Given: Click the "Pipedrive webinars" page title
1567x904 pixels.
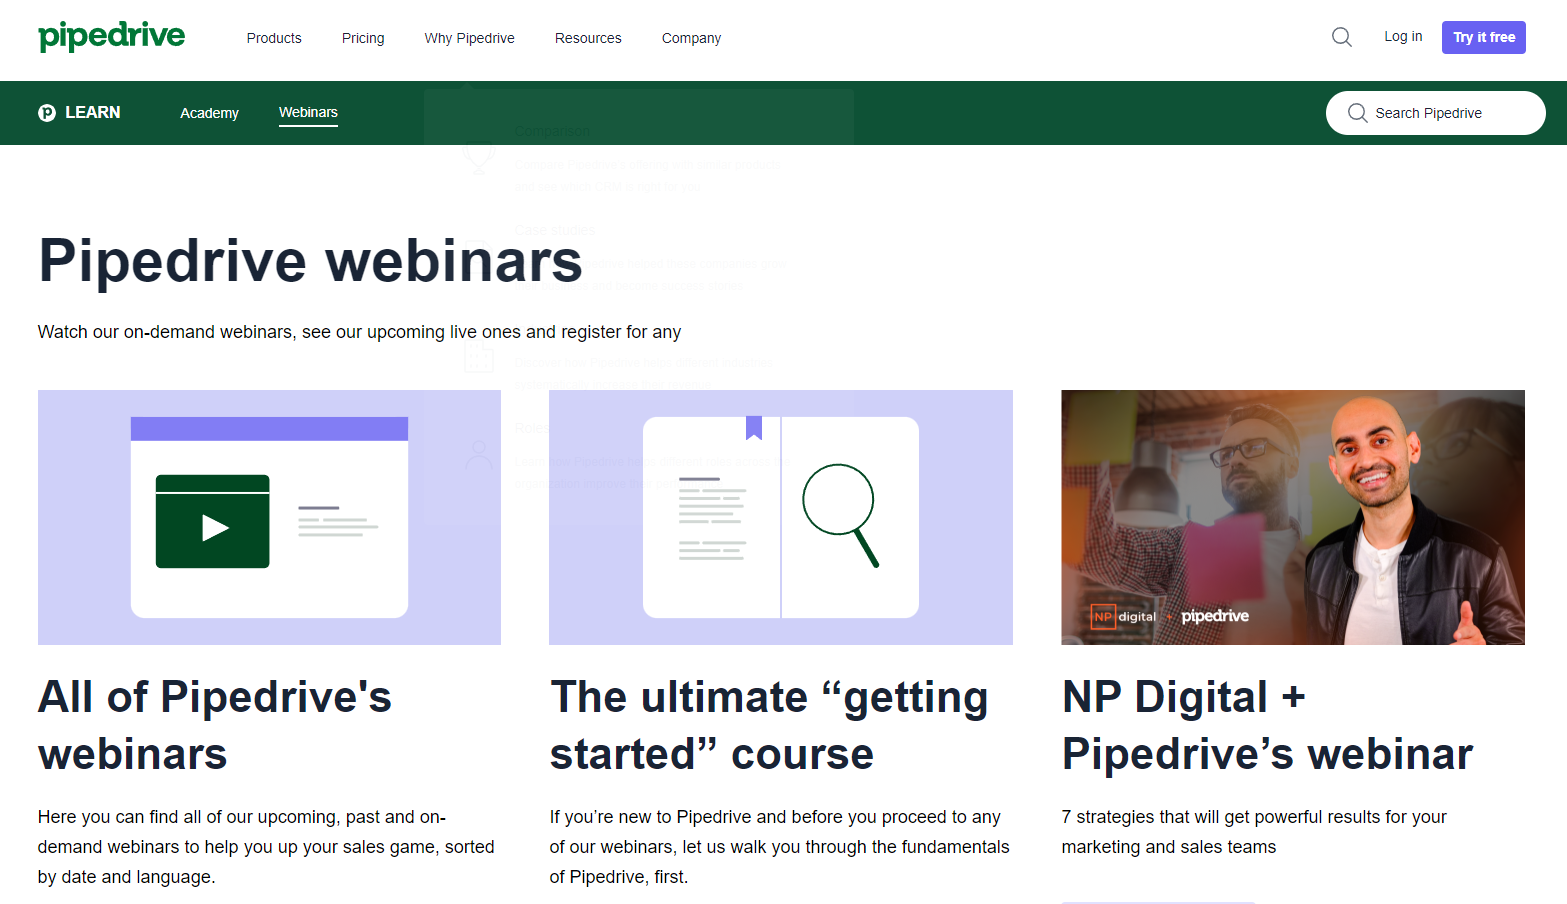Looking at the screenshot, I should [310, 261].
